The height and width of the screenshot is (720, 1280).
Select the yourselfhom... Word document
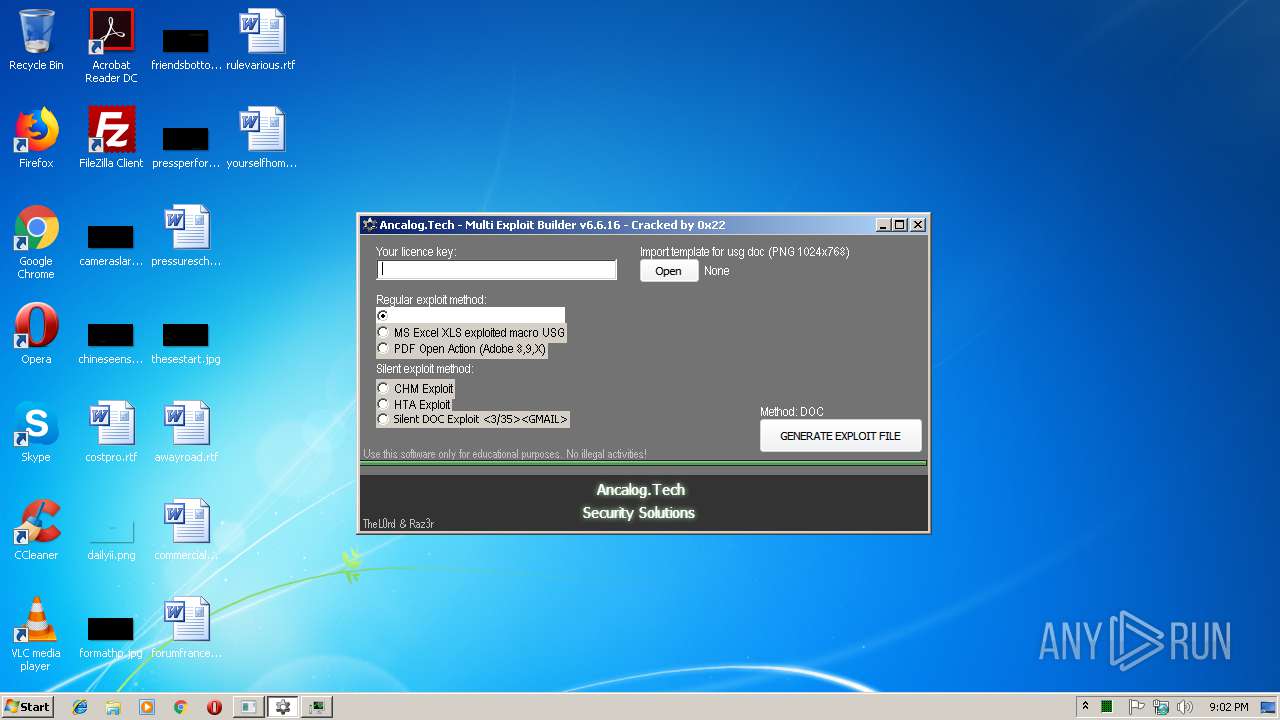coord(261,138)
